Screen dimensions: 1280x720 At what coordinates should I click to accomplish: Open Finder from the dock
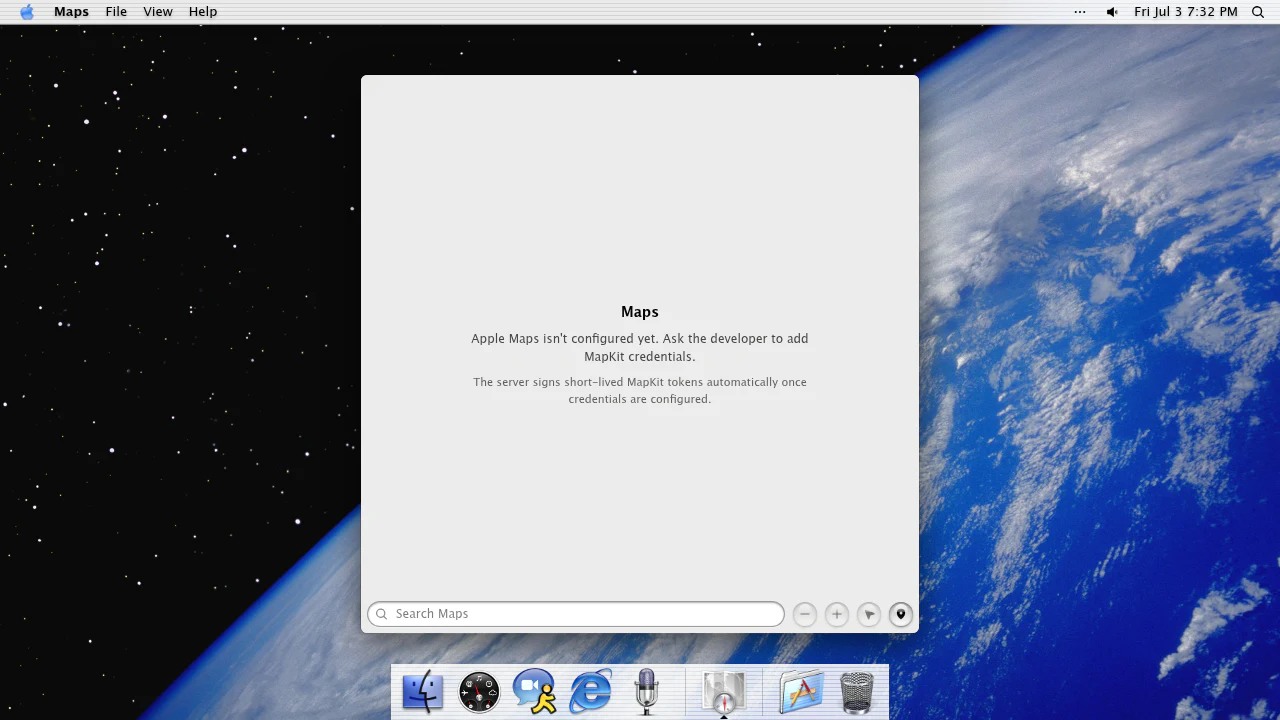423,691
